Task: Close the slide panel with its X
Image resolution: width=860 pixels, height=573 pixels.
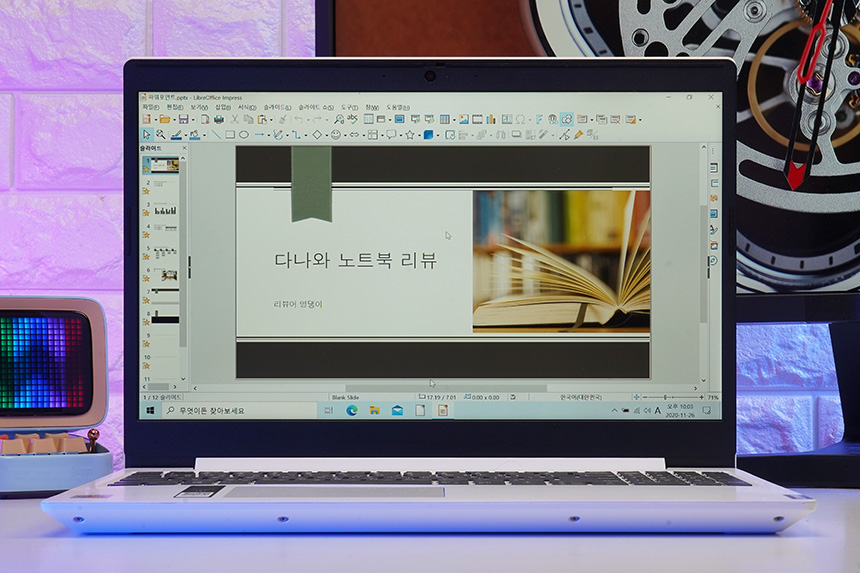Action: coord(184,148)
